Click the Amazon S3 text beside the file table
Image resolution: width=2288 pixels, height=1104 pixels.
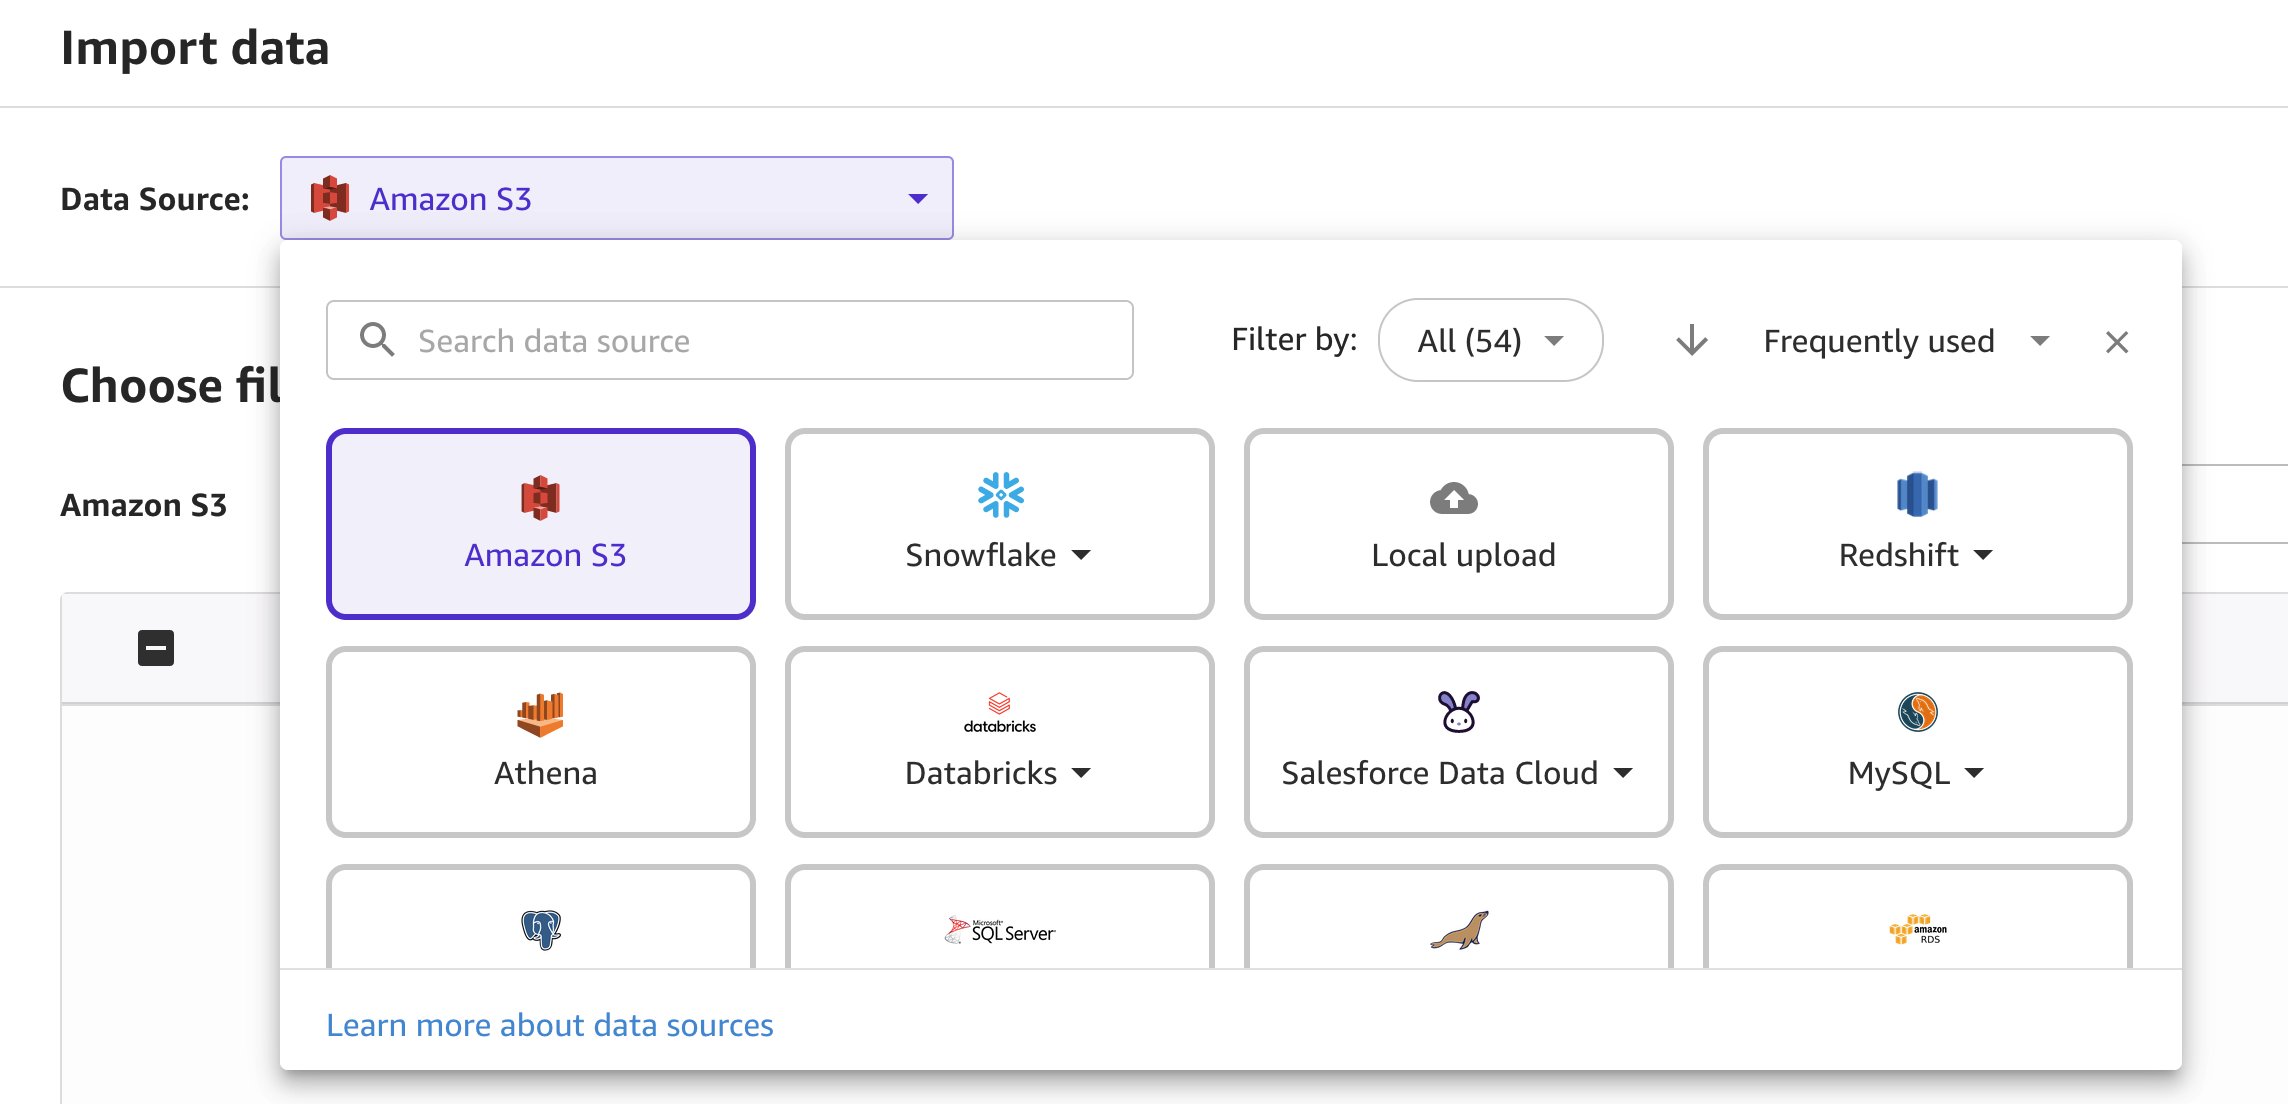coord(144,505)
